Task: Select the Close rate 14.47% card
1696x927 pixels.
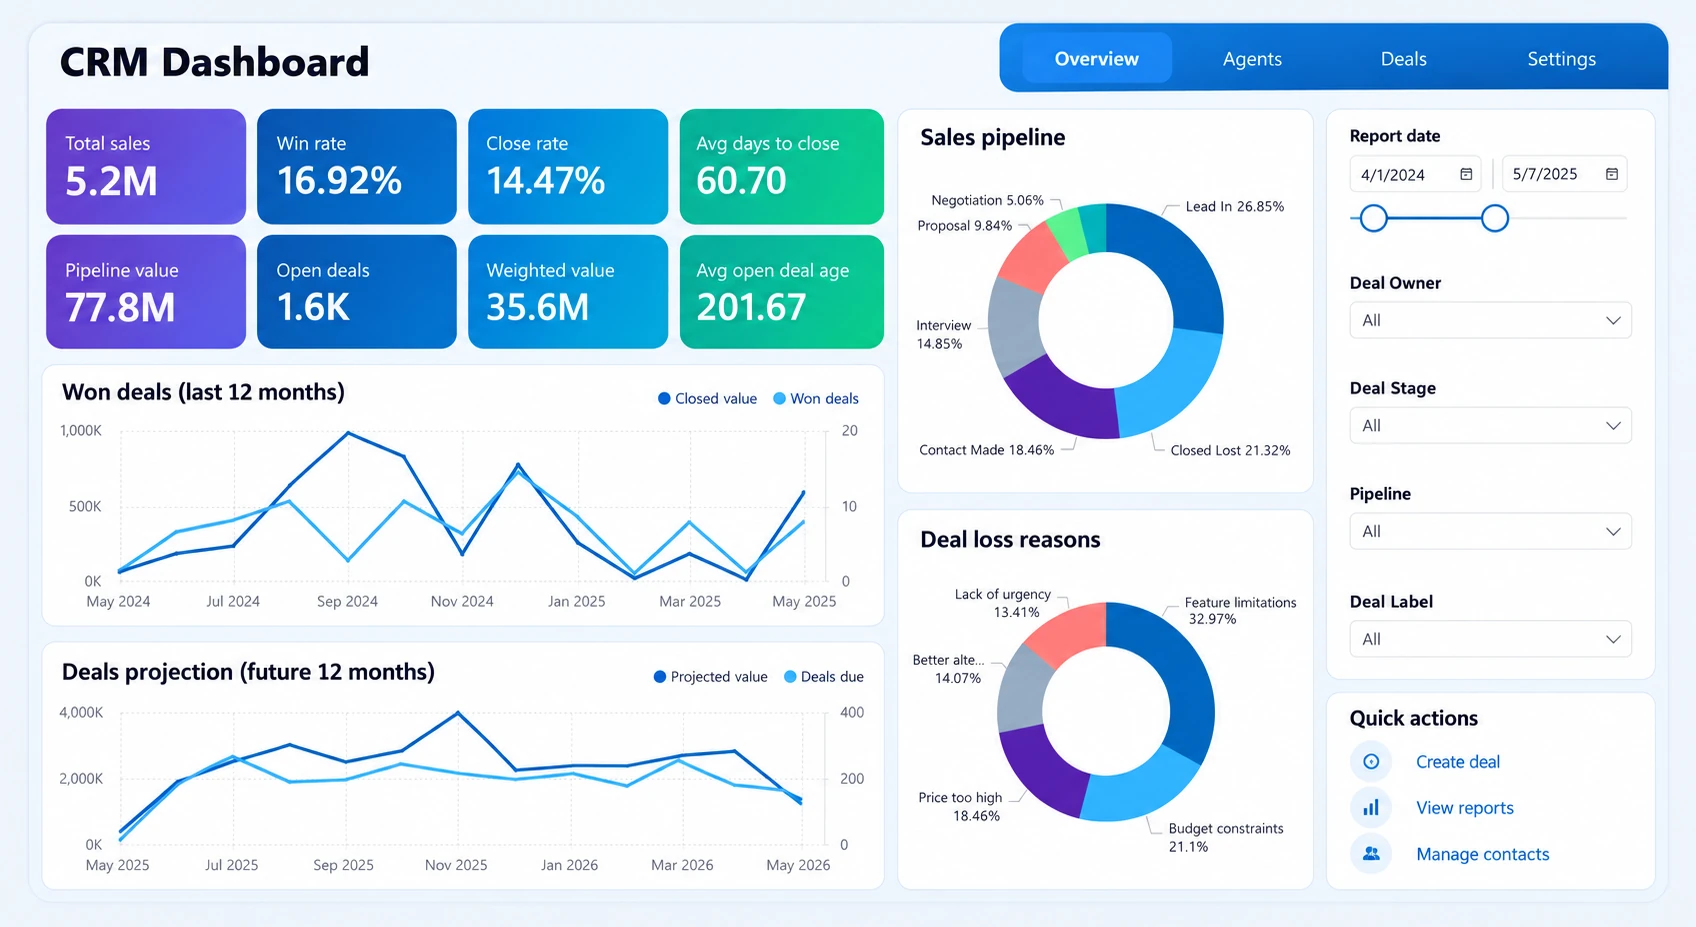Action: 568,167
